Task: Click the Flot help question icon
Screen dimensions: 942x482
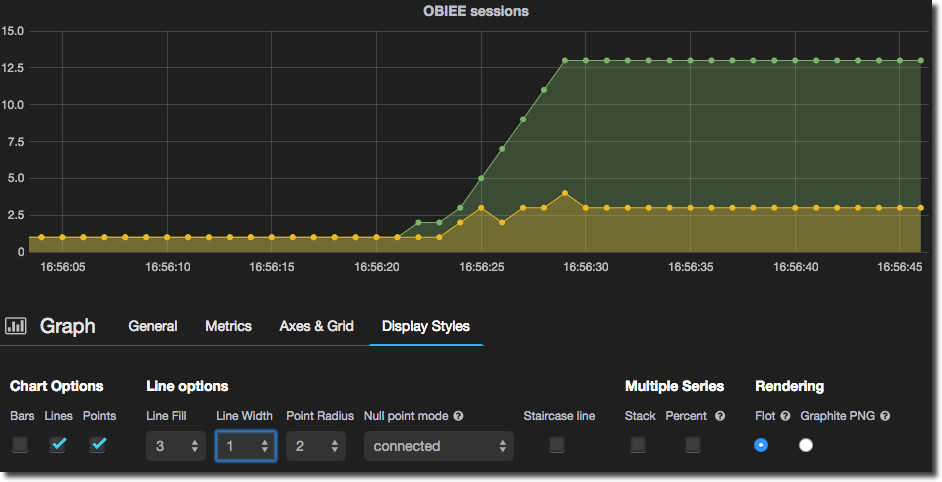Action: (785, 416)
